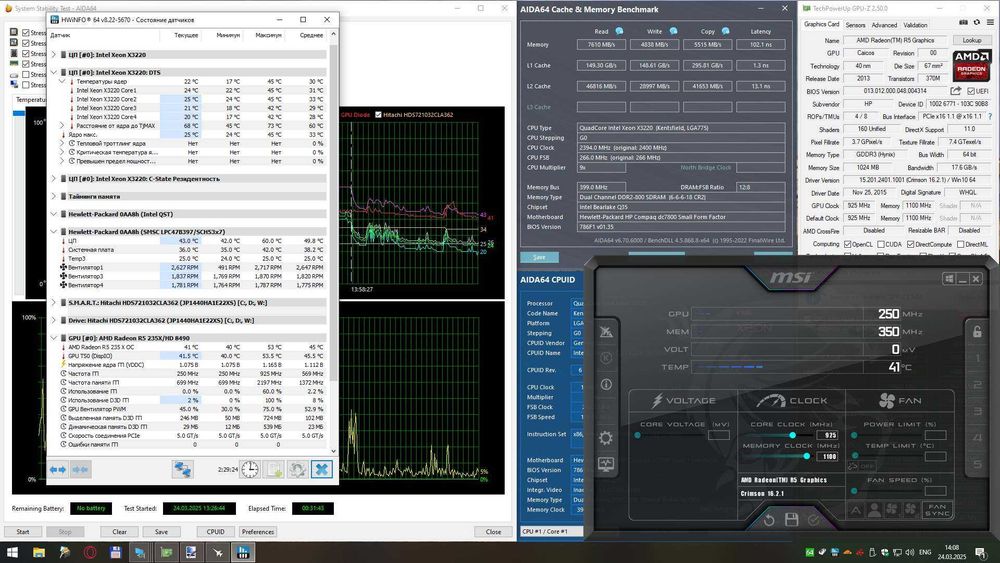This screenshot has height=563, width=1000.
Task: Apply Afterburner settings with checkmark icon
Action: [813, 520]
